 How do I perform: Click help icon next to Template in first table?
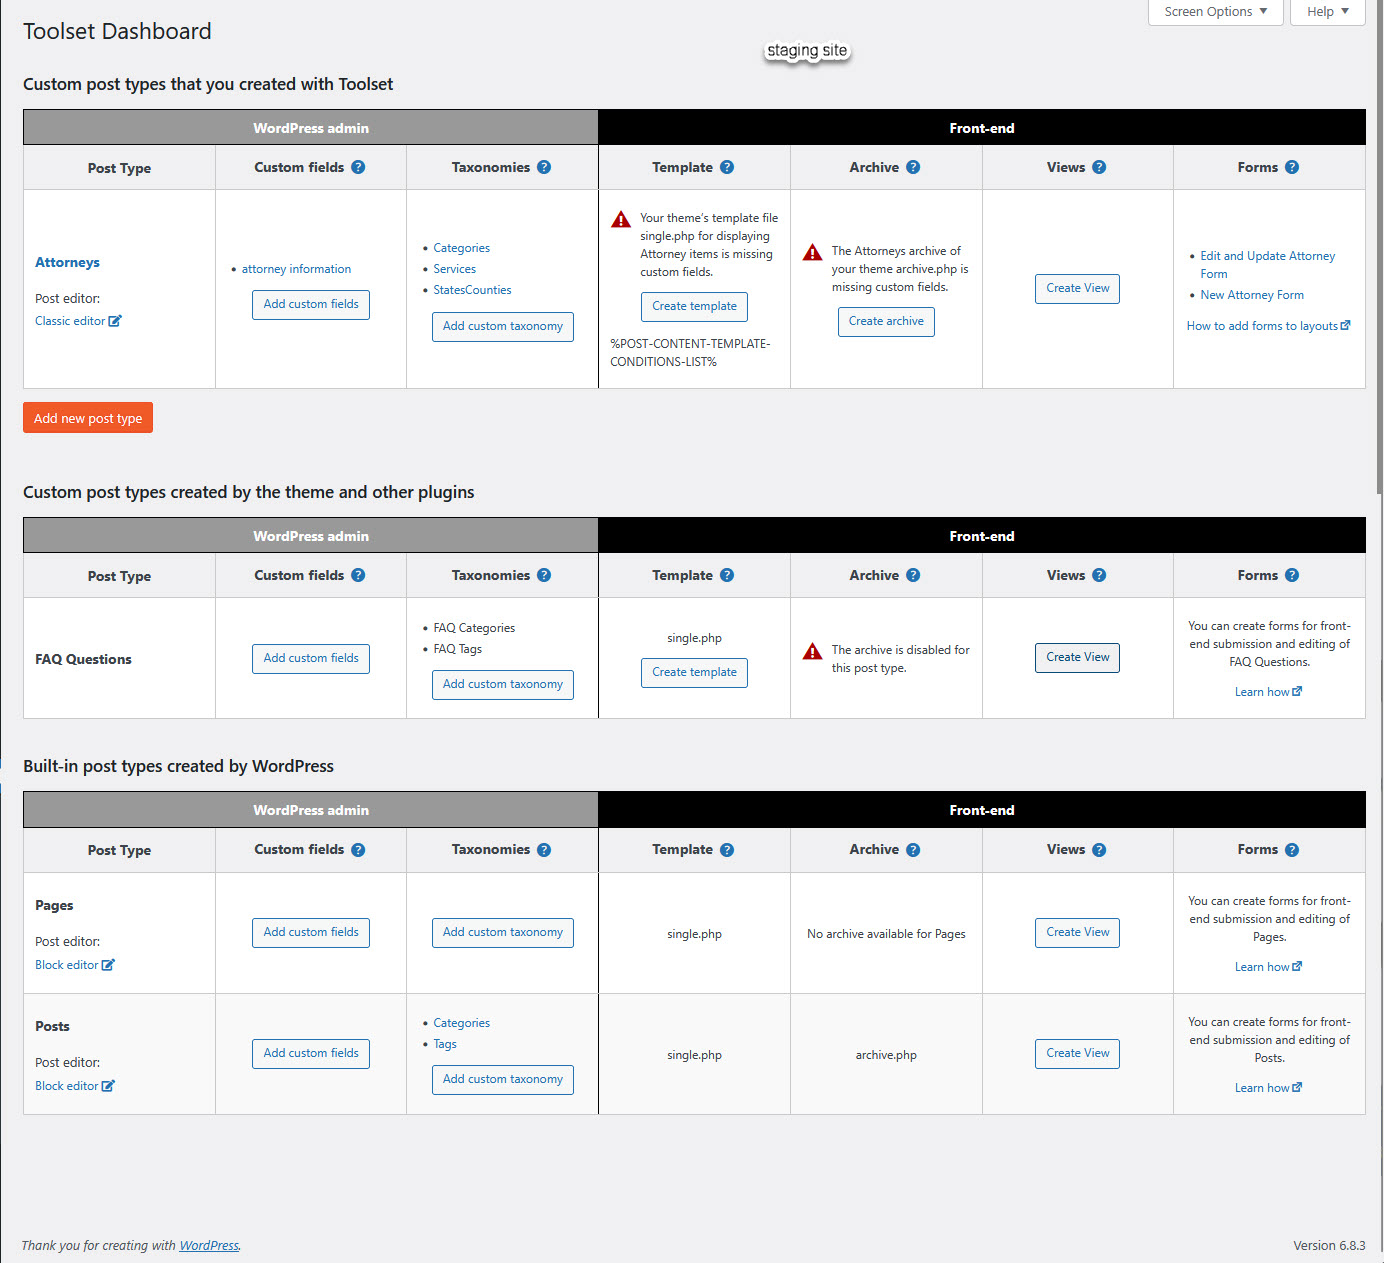click(x=727, y=168)
